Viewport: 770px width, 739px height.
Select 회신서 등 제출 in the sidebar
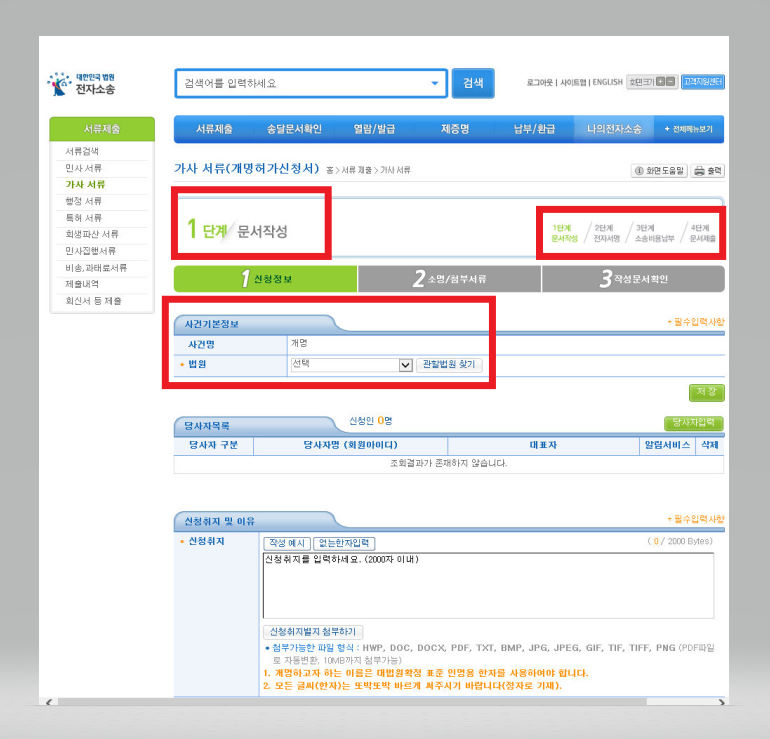(93, 301)
